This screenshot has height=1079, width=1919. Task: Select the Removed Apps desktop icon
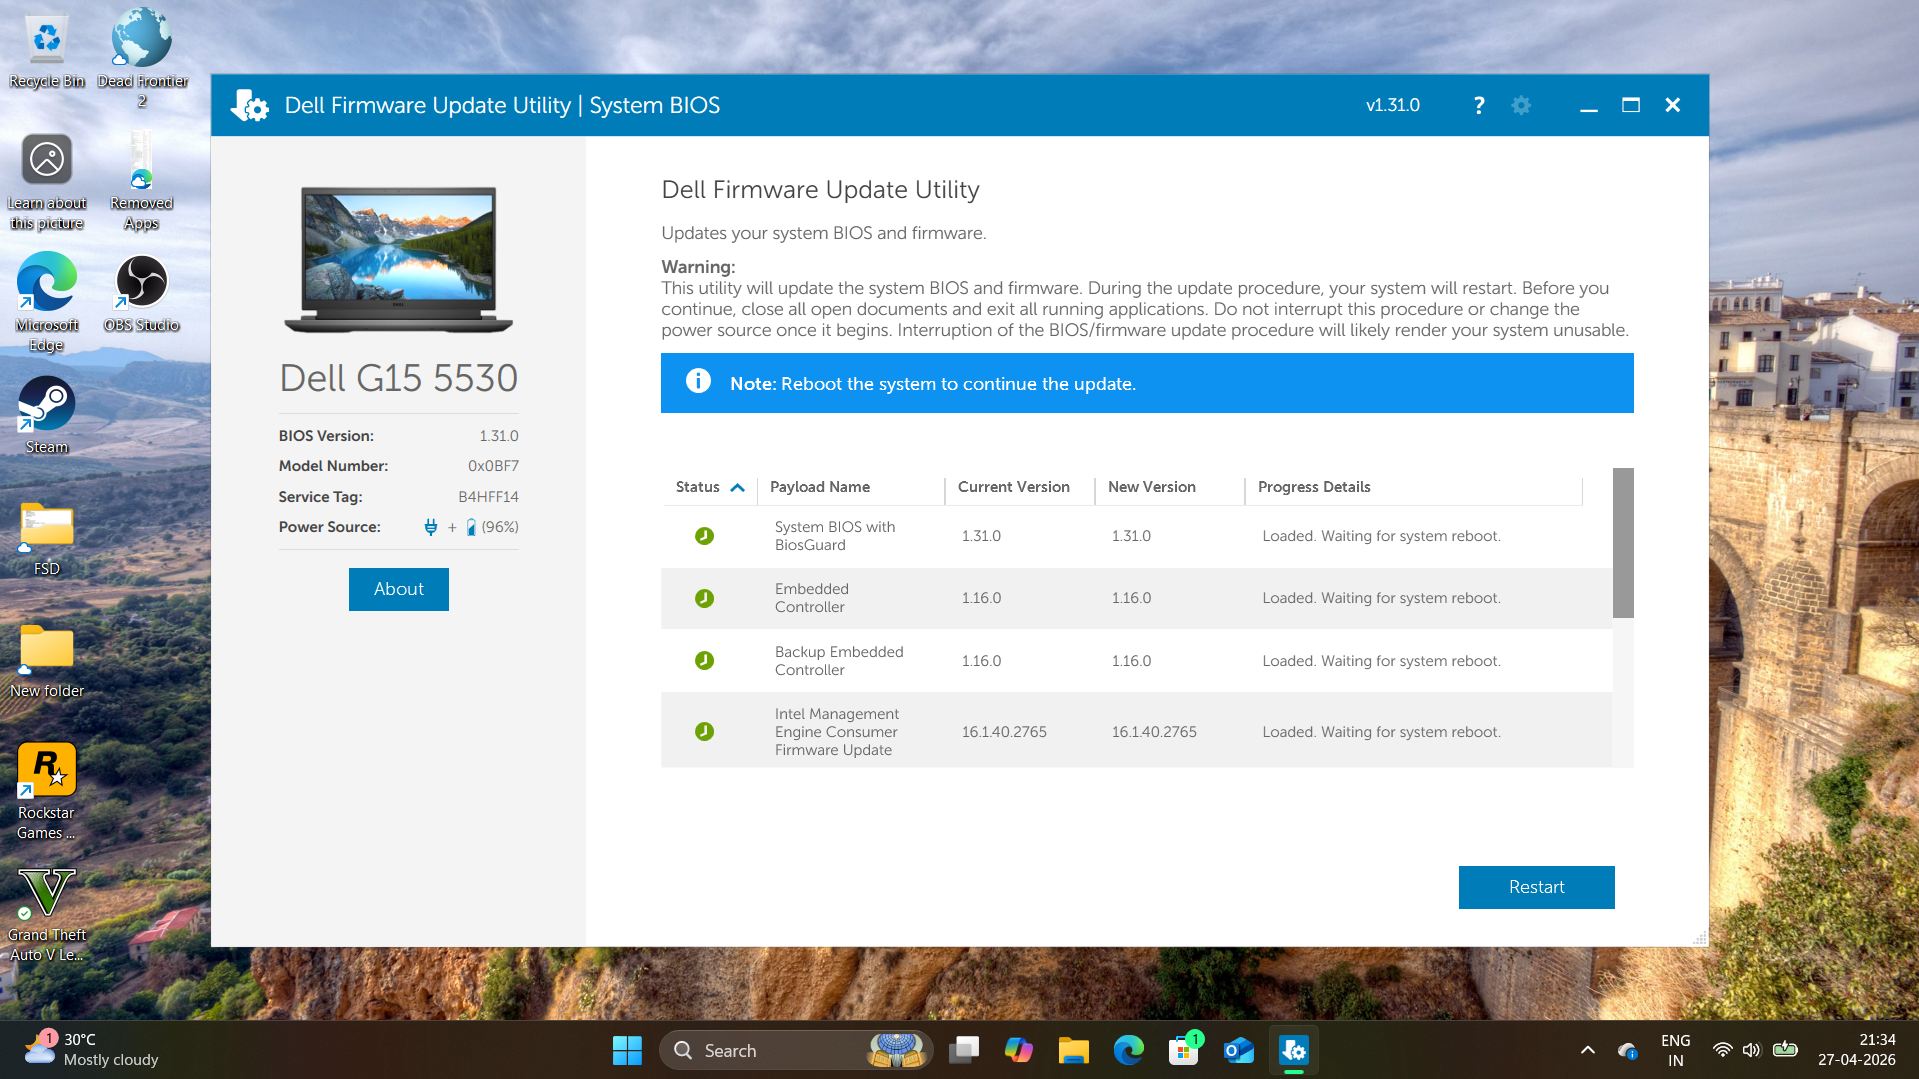(142, 182)
